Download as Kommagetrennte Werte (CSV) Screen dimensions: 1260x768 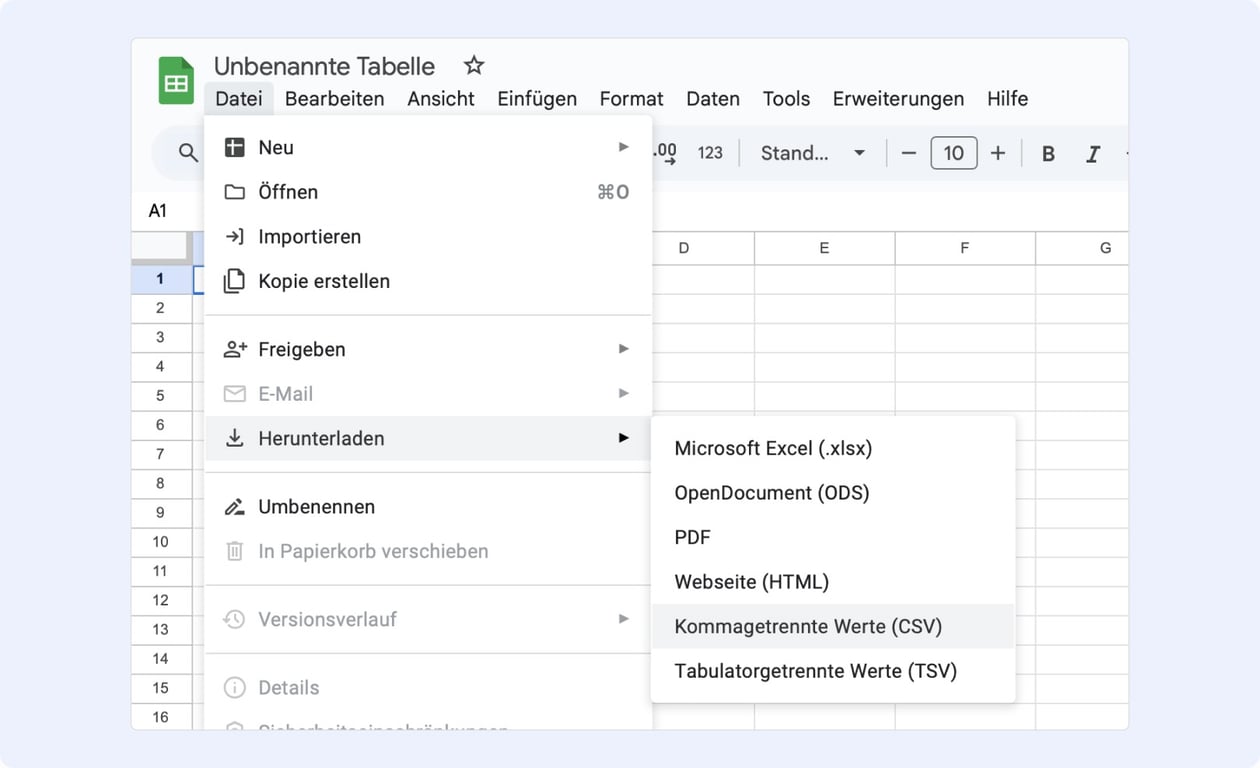(x=832, y=626)
